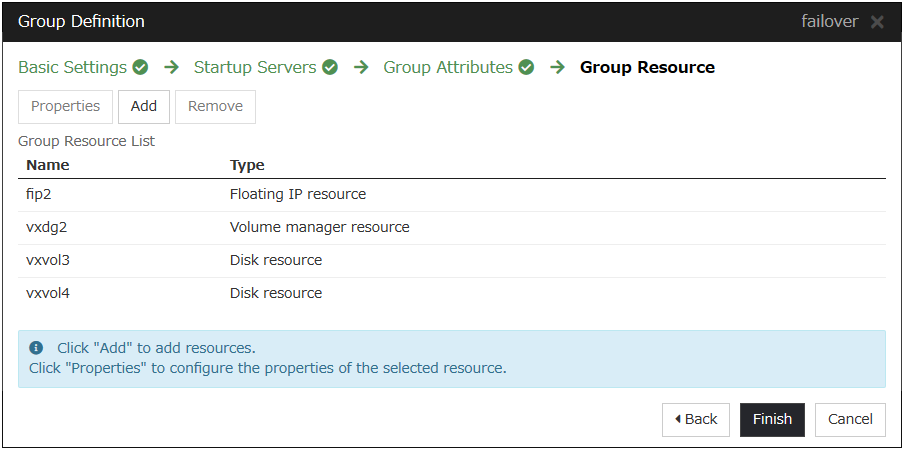Select the Group Resource step label
904x450 pixels.
pos(647,68)
